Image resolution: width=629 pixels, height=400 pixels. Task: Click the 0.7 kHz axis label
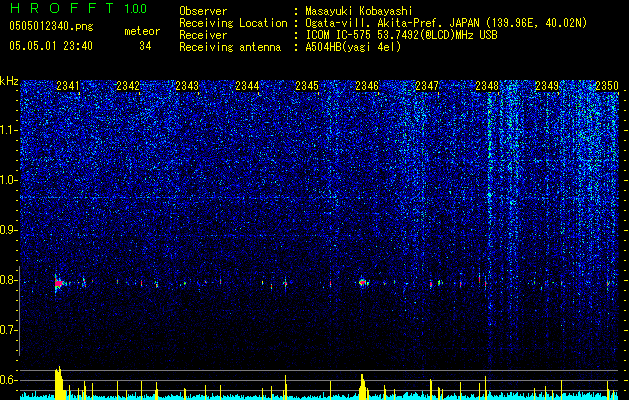9,330
